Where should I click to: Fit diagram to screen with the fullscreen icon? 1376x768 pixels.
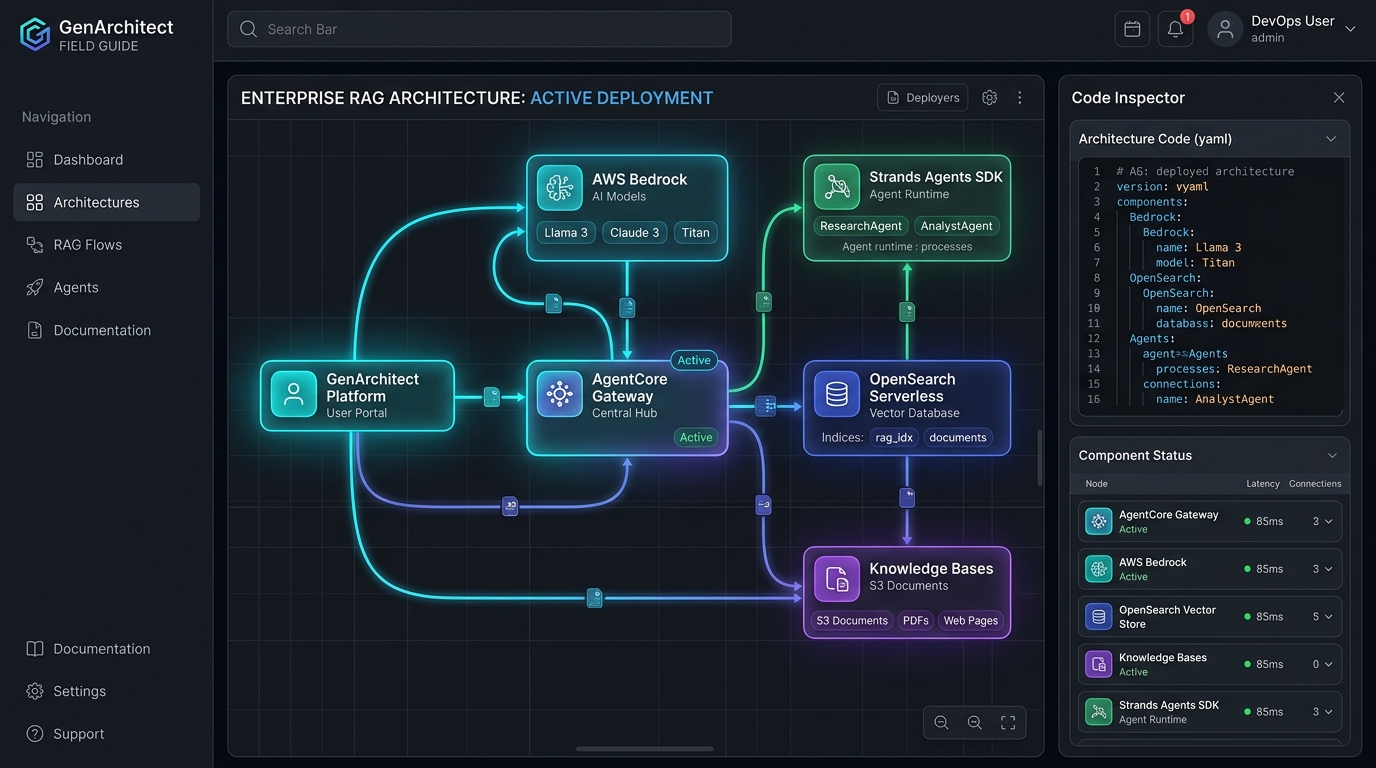[1008, 722]
